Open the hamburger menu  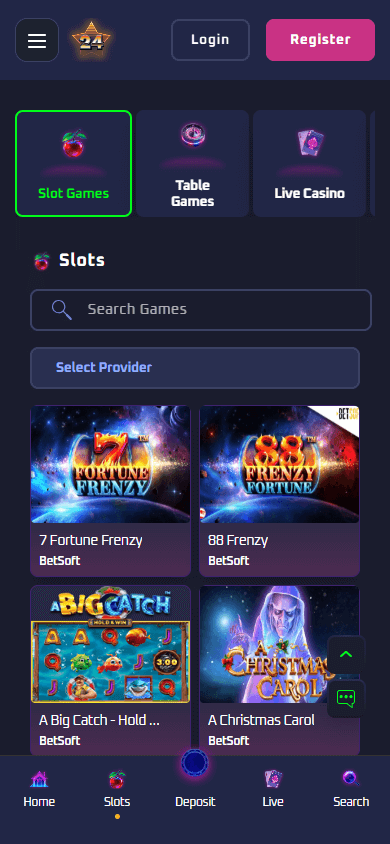tap(37, 40)
